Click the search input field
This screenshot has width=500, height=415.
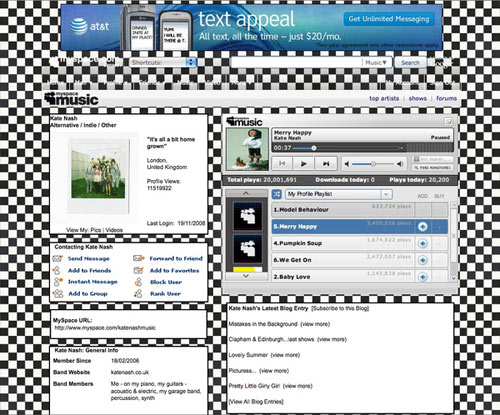click(297, 62)
